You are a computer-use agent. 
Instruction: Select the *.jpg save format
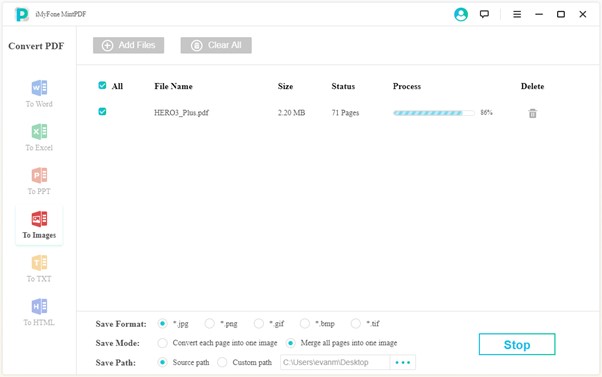tap(162, 324)
